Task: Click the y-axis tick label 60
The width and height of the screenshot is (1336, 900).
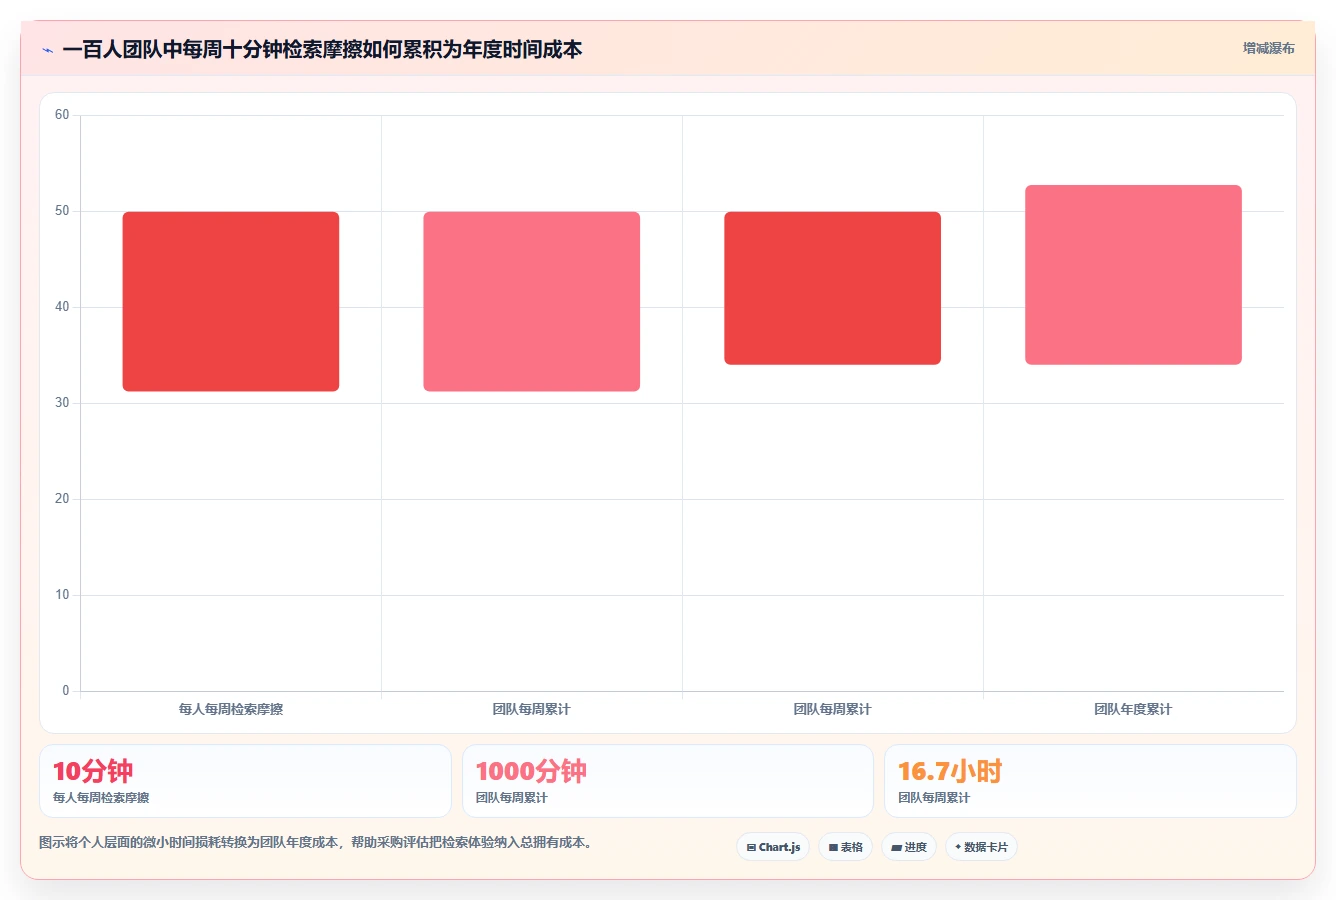Action: pos(62,115)
